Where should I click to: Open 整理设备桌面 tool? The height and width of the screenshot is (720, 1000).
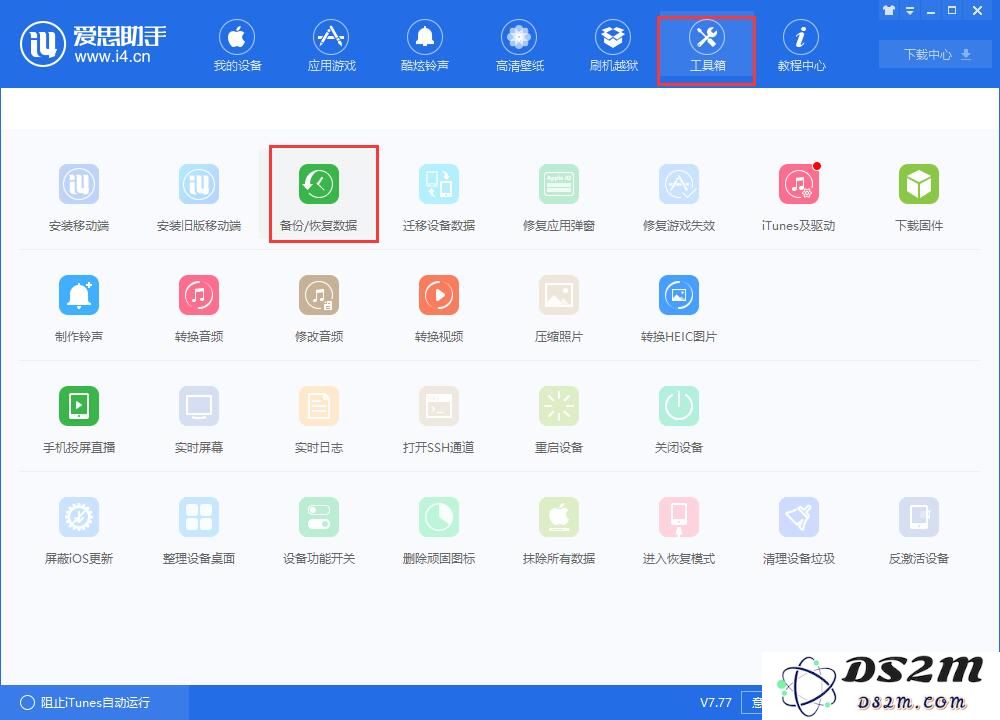(x=199, y=531)
